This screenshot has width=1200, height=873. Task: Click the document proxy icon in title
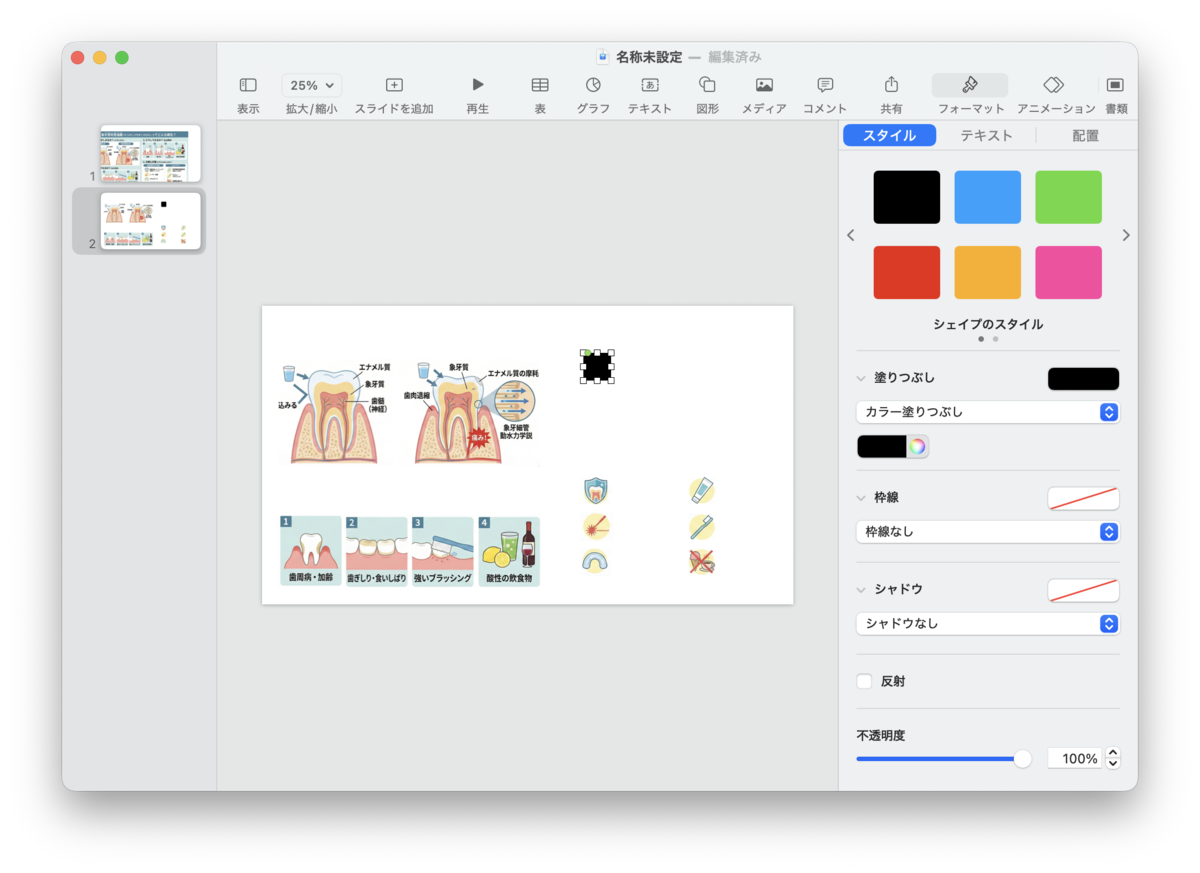(x=603, y=57)
